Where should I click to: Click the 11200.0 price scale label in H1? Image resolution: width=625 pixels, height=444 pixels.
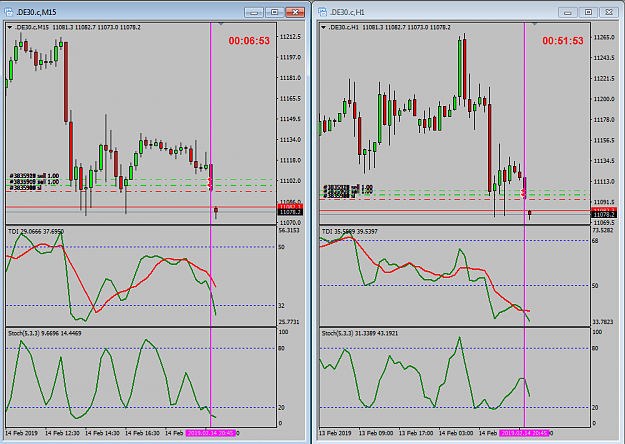click(x=604, y=99)
